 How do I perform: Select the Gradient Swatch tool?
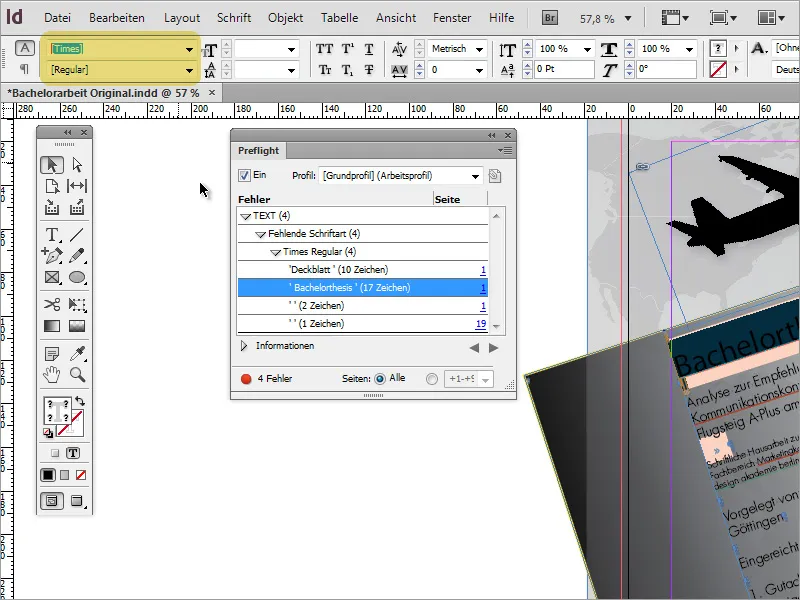pyautogui.click(x=52, y=326)
